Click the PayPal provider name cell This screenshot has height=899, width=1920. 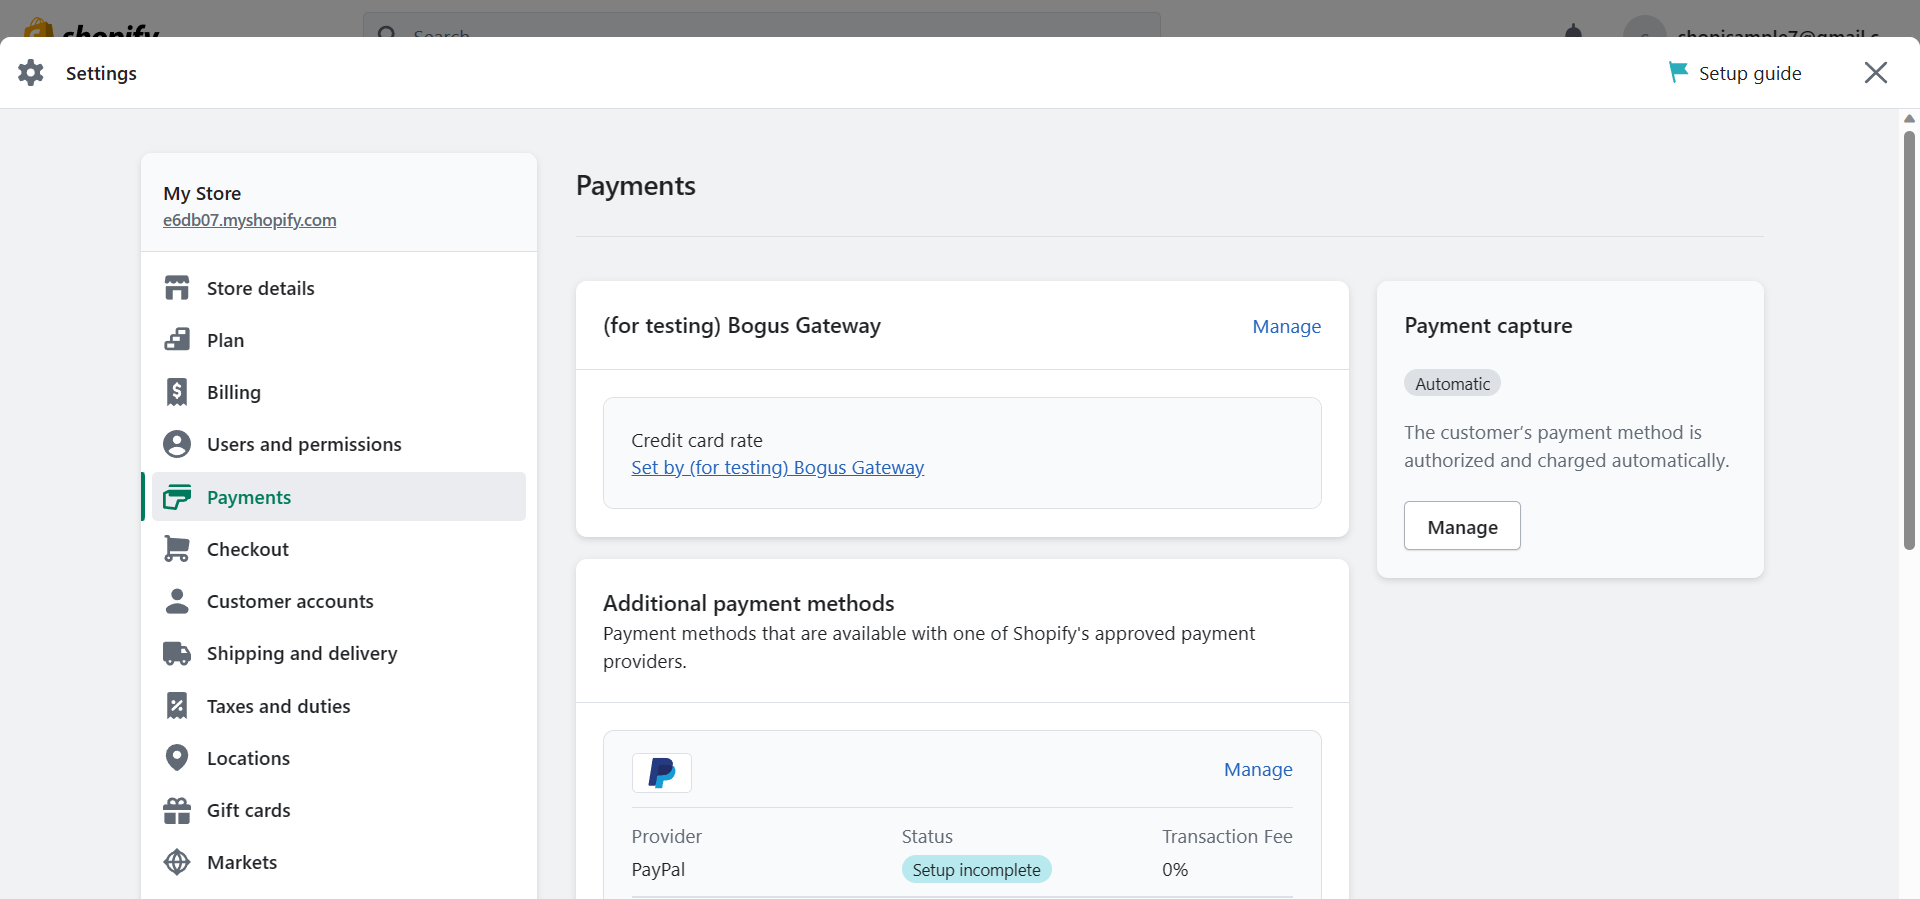pos(658,869)
